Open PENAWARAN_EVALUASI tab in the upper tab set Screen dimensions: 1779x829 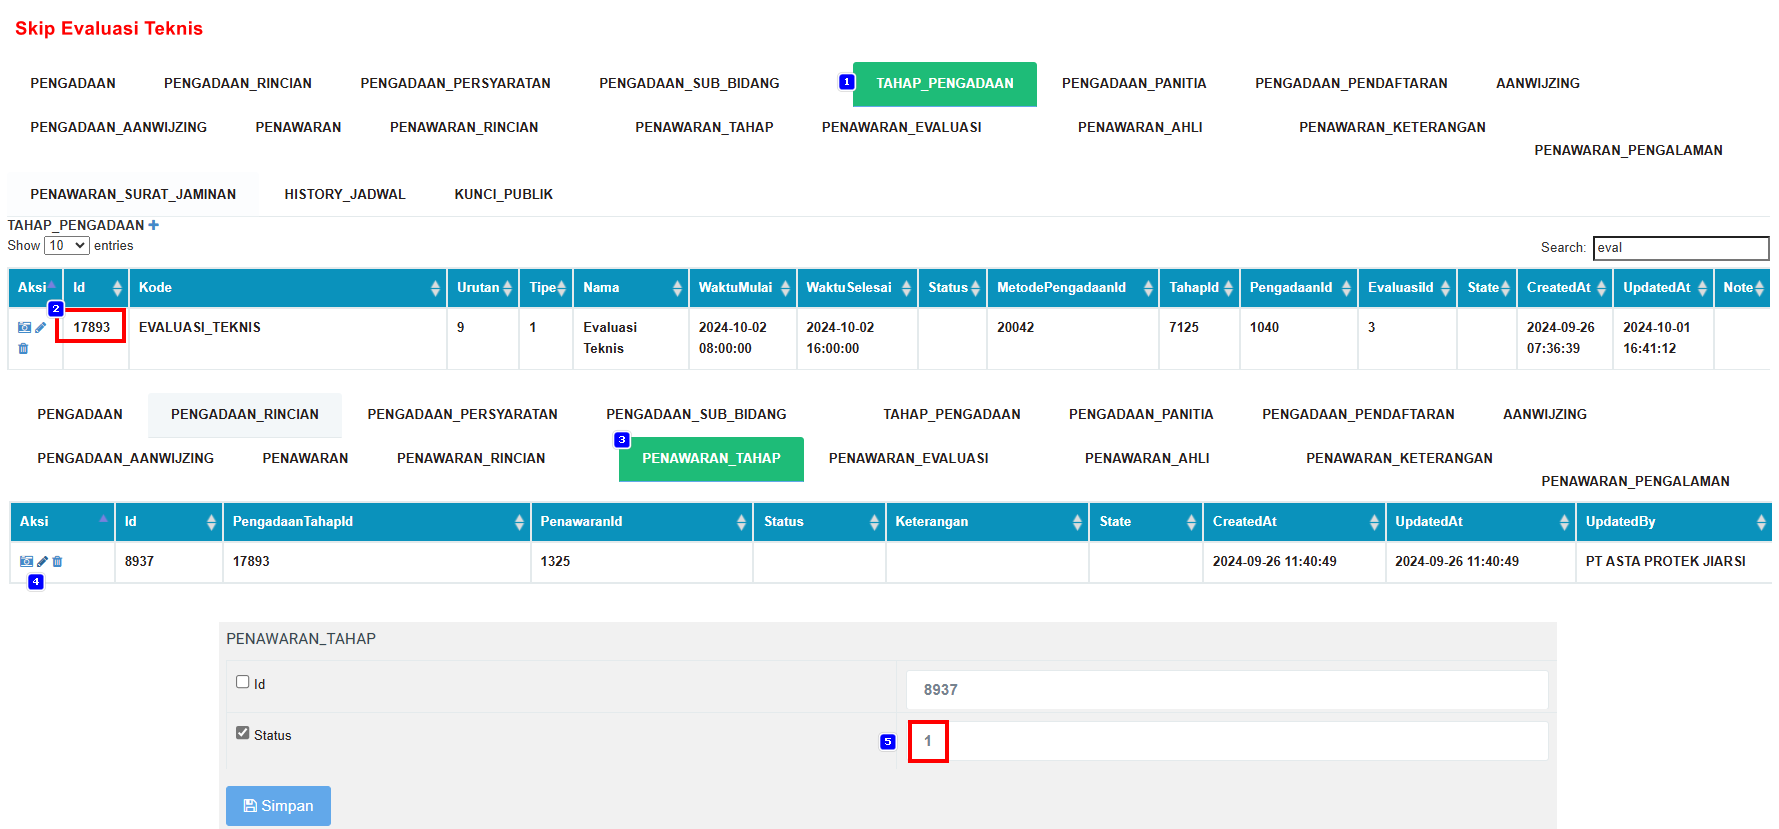click(902, 128)
